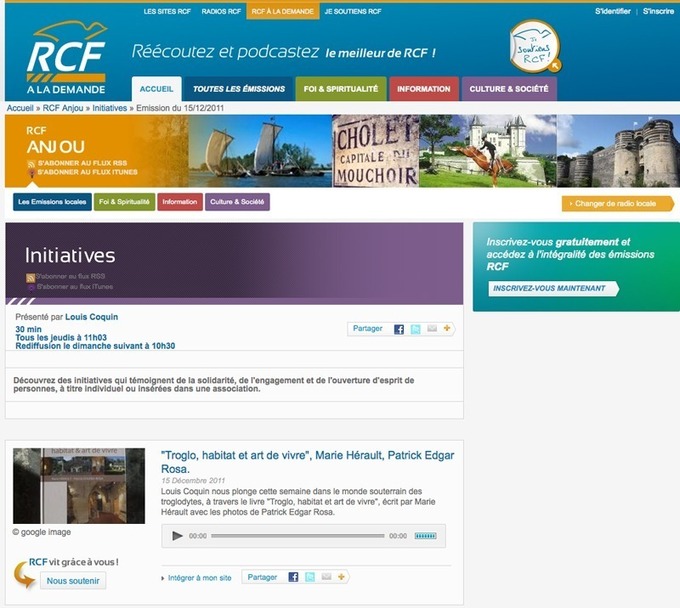Click the round 'Je soutiens RCF' badge
Screen dimensions: 680x608
534,48
